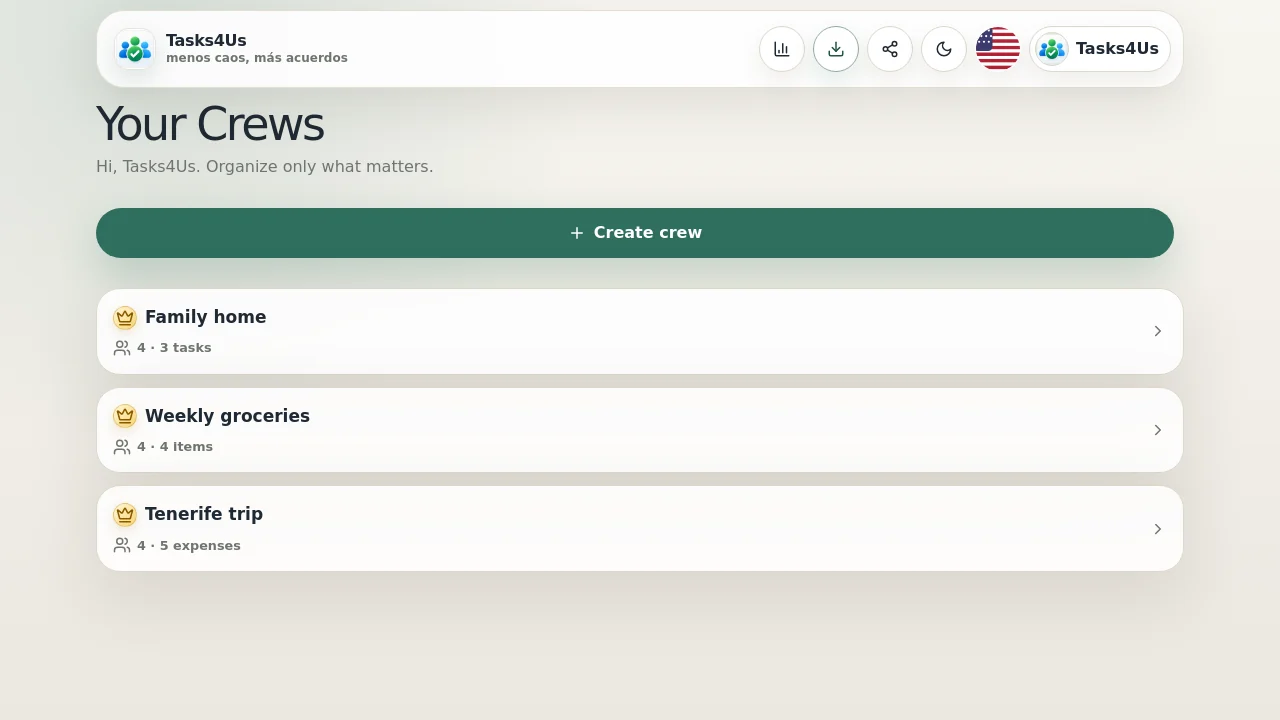Click the members icon under Tenerife trip

(122, 545)
